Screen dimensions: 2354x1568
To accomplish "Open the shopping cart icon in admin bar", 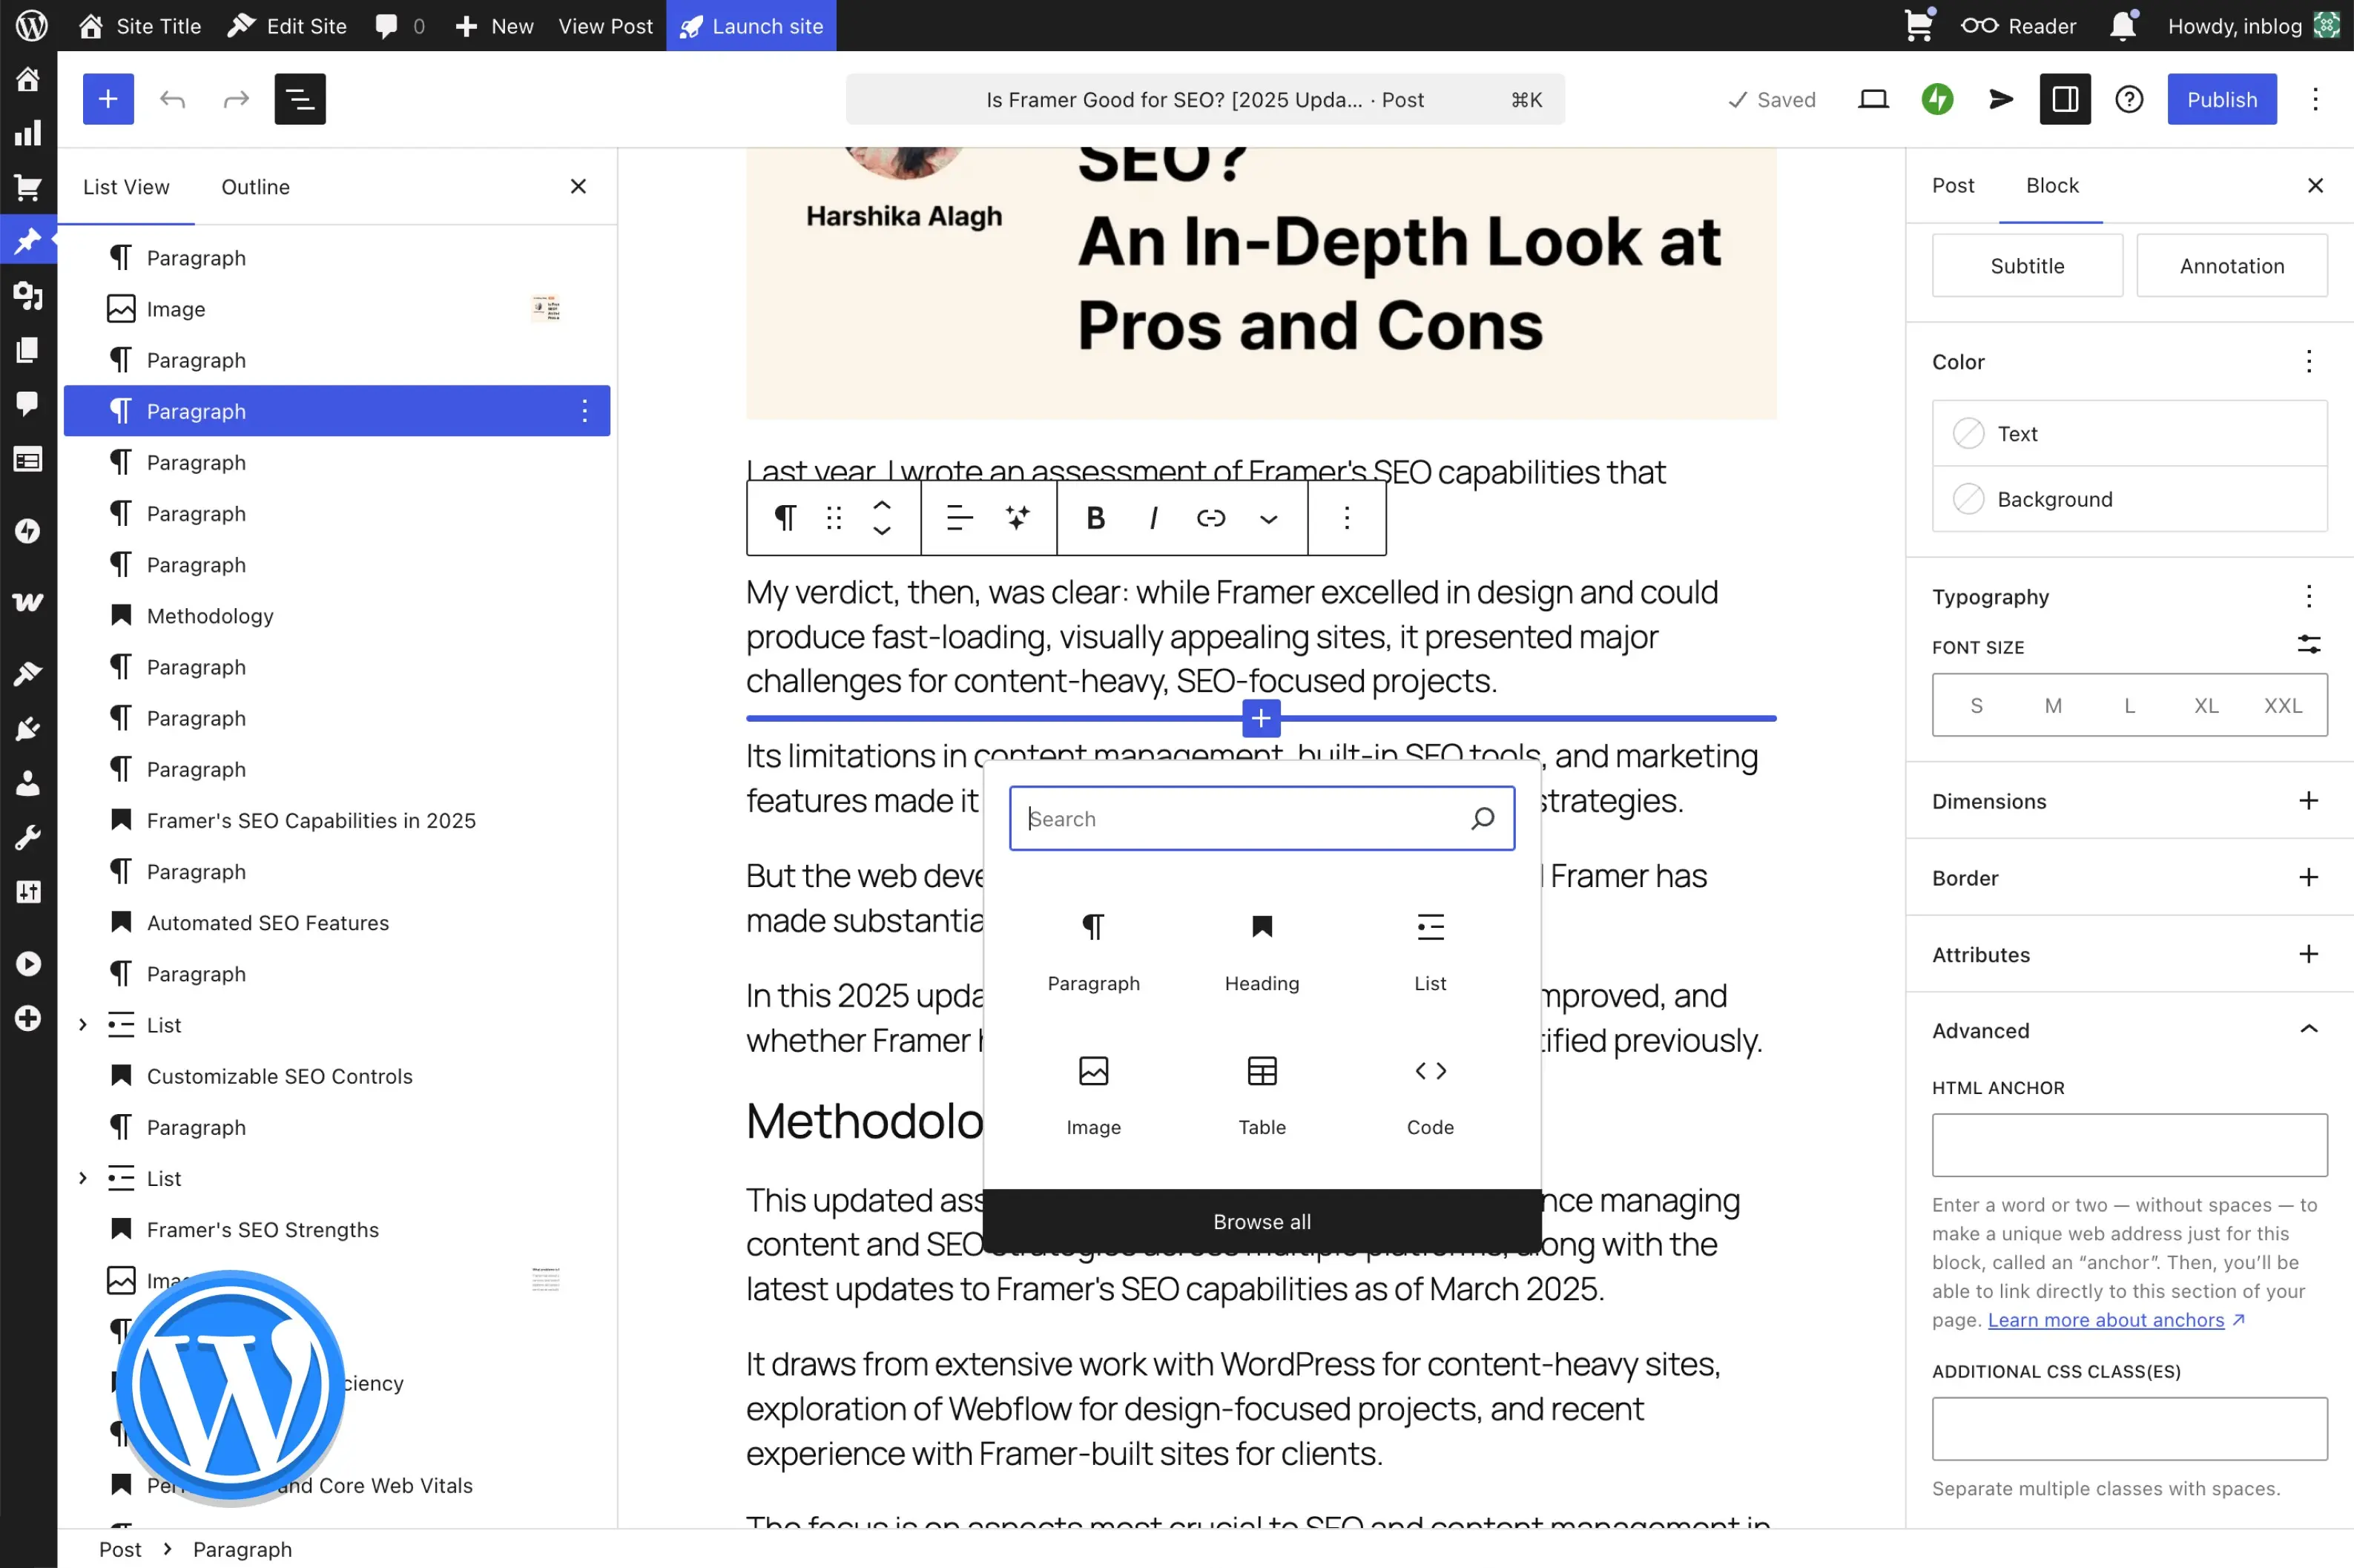I will click(x=1918, y=25).
